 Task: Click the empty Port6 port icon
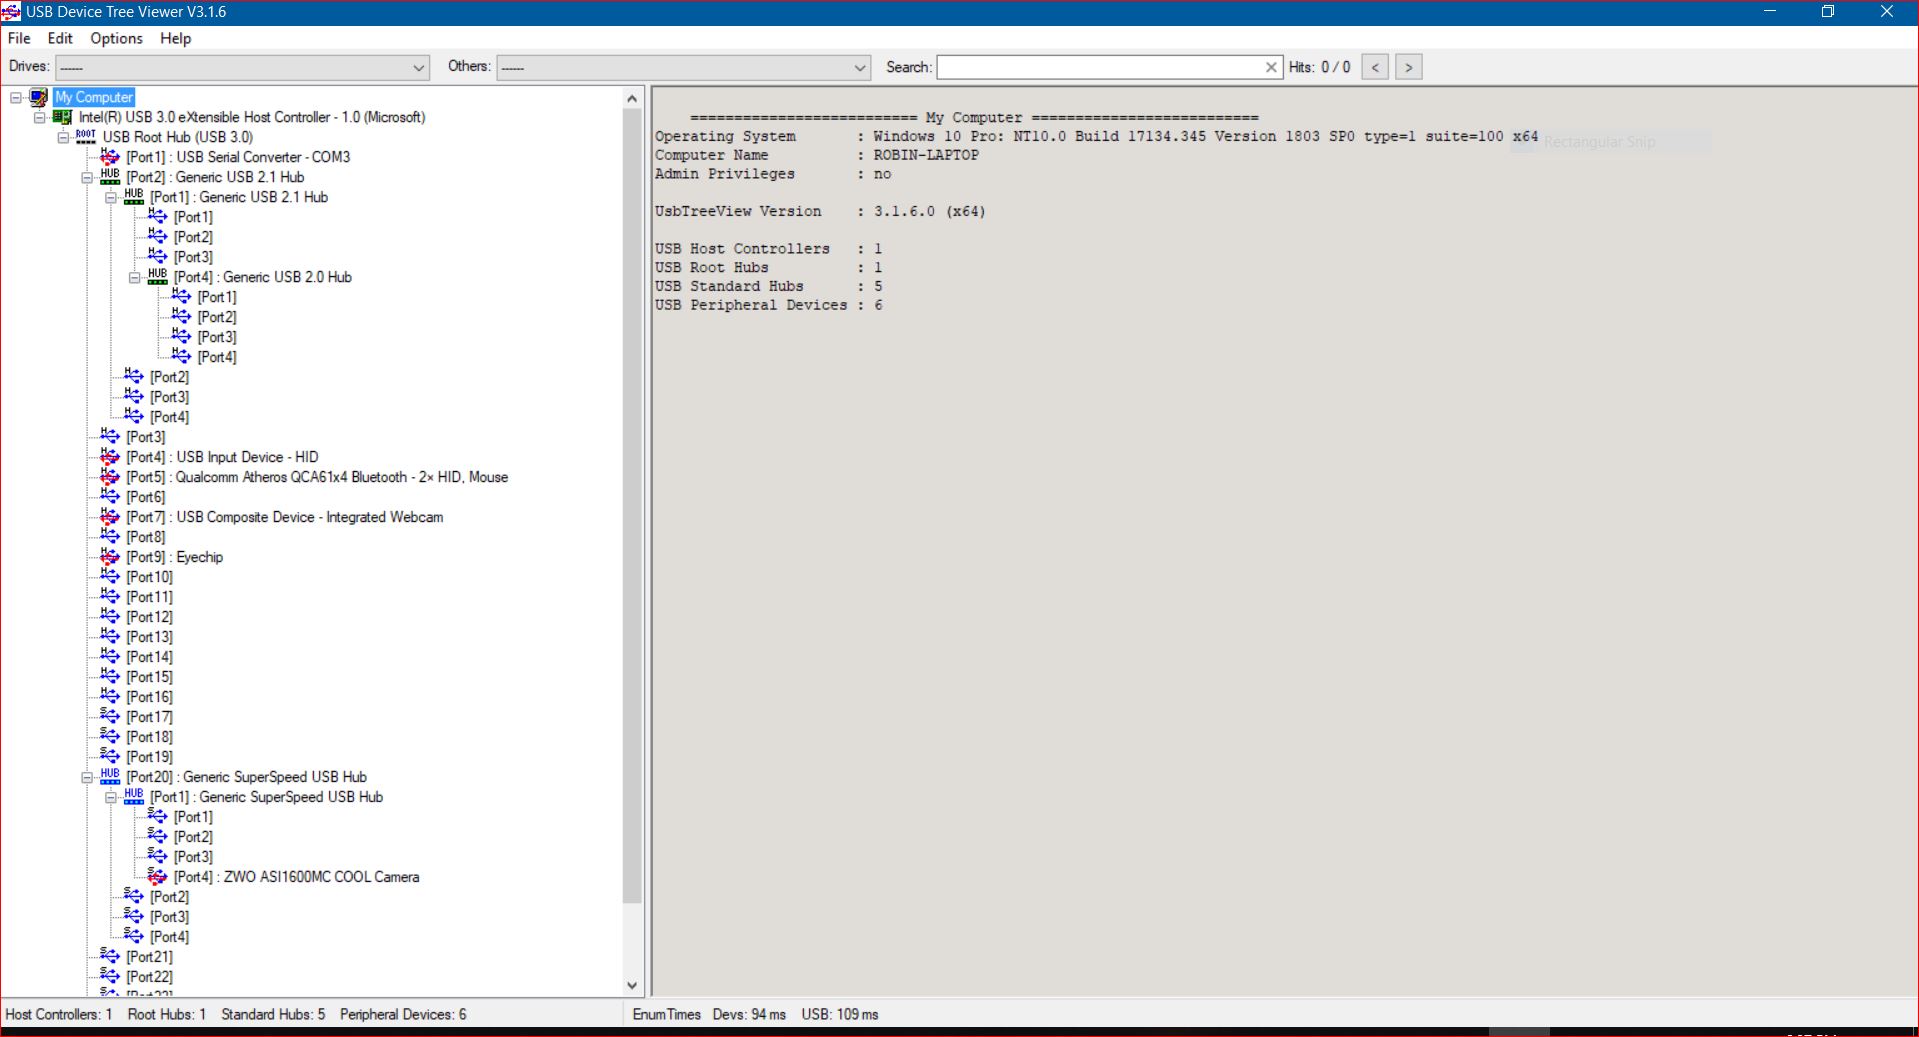tap(110, 497)
